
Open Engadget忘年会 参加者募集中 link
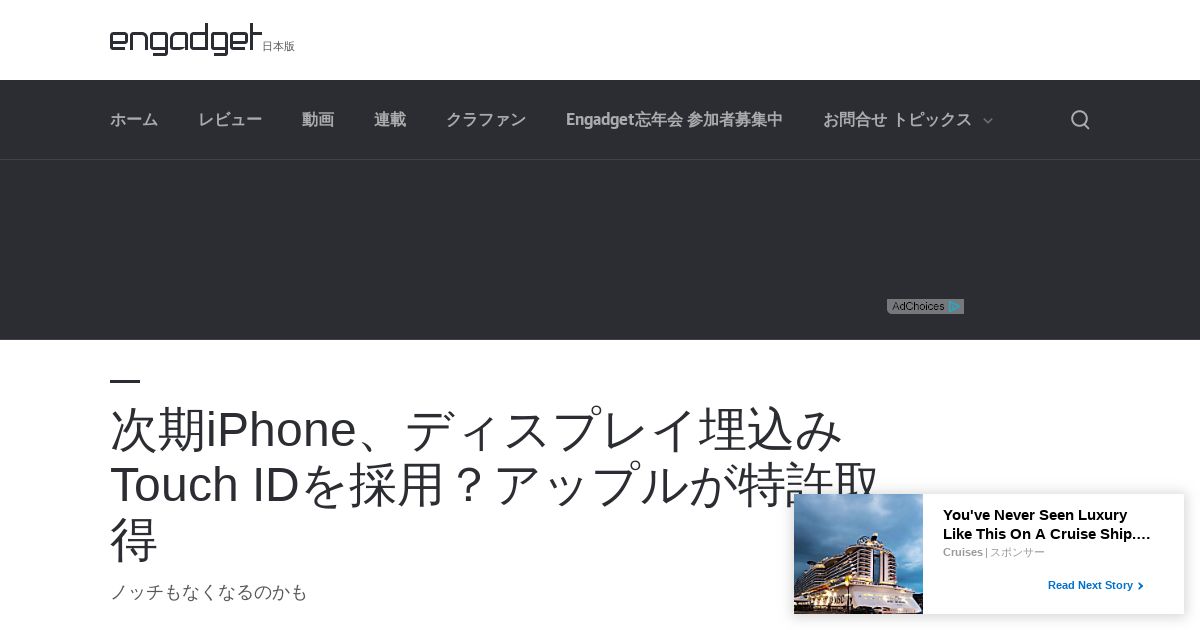pos(674,120)
